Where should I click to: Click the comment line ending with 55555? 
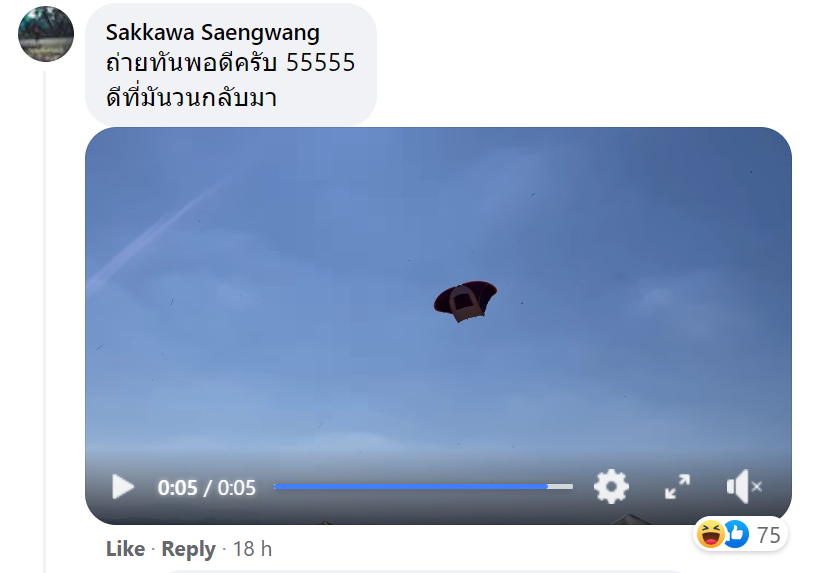coord(231,63)
